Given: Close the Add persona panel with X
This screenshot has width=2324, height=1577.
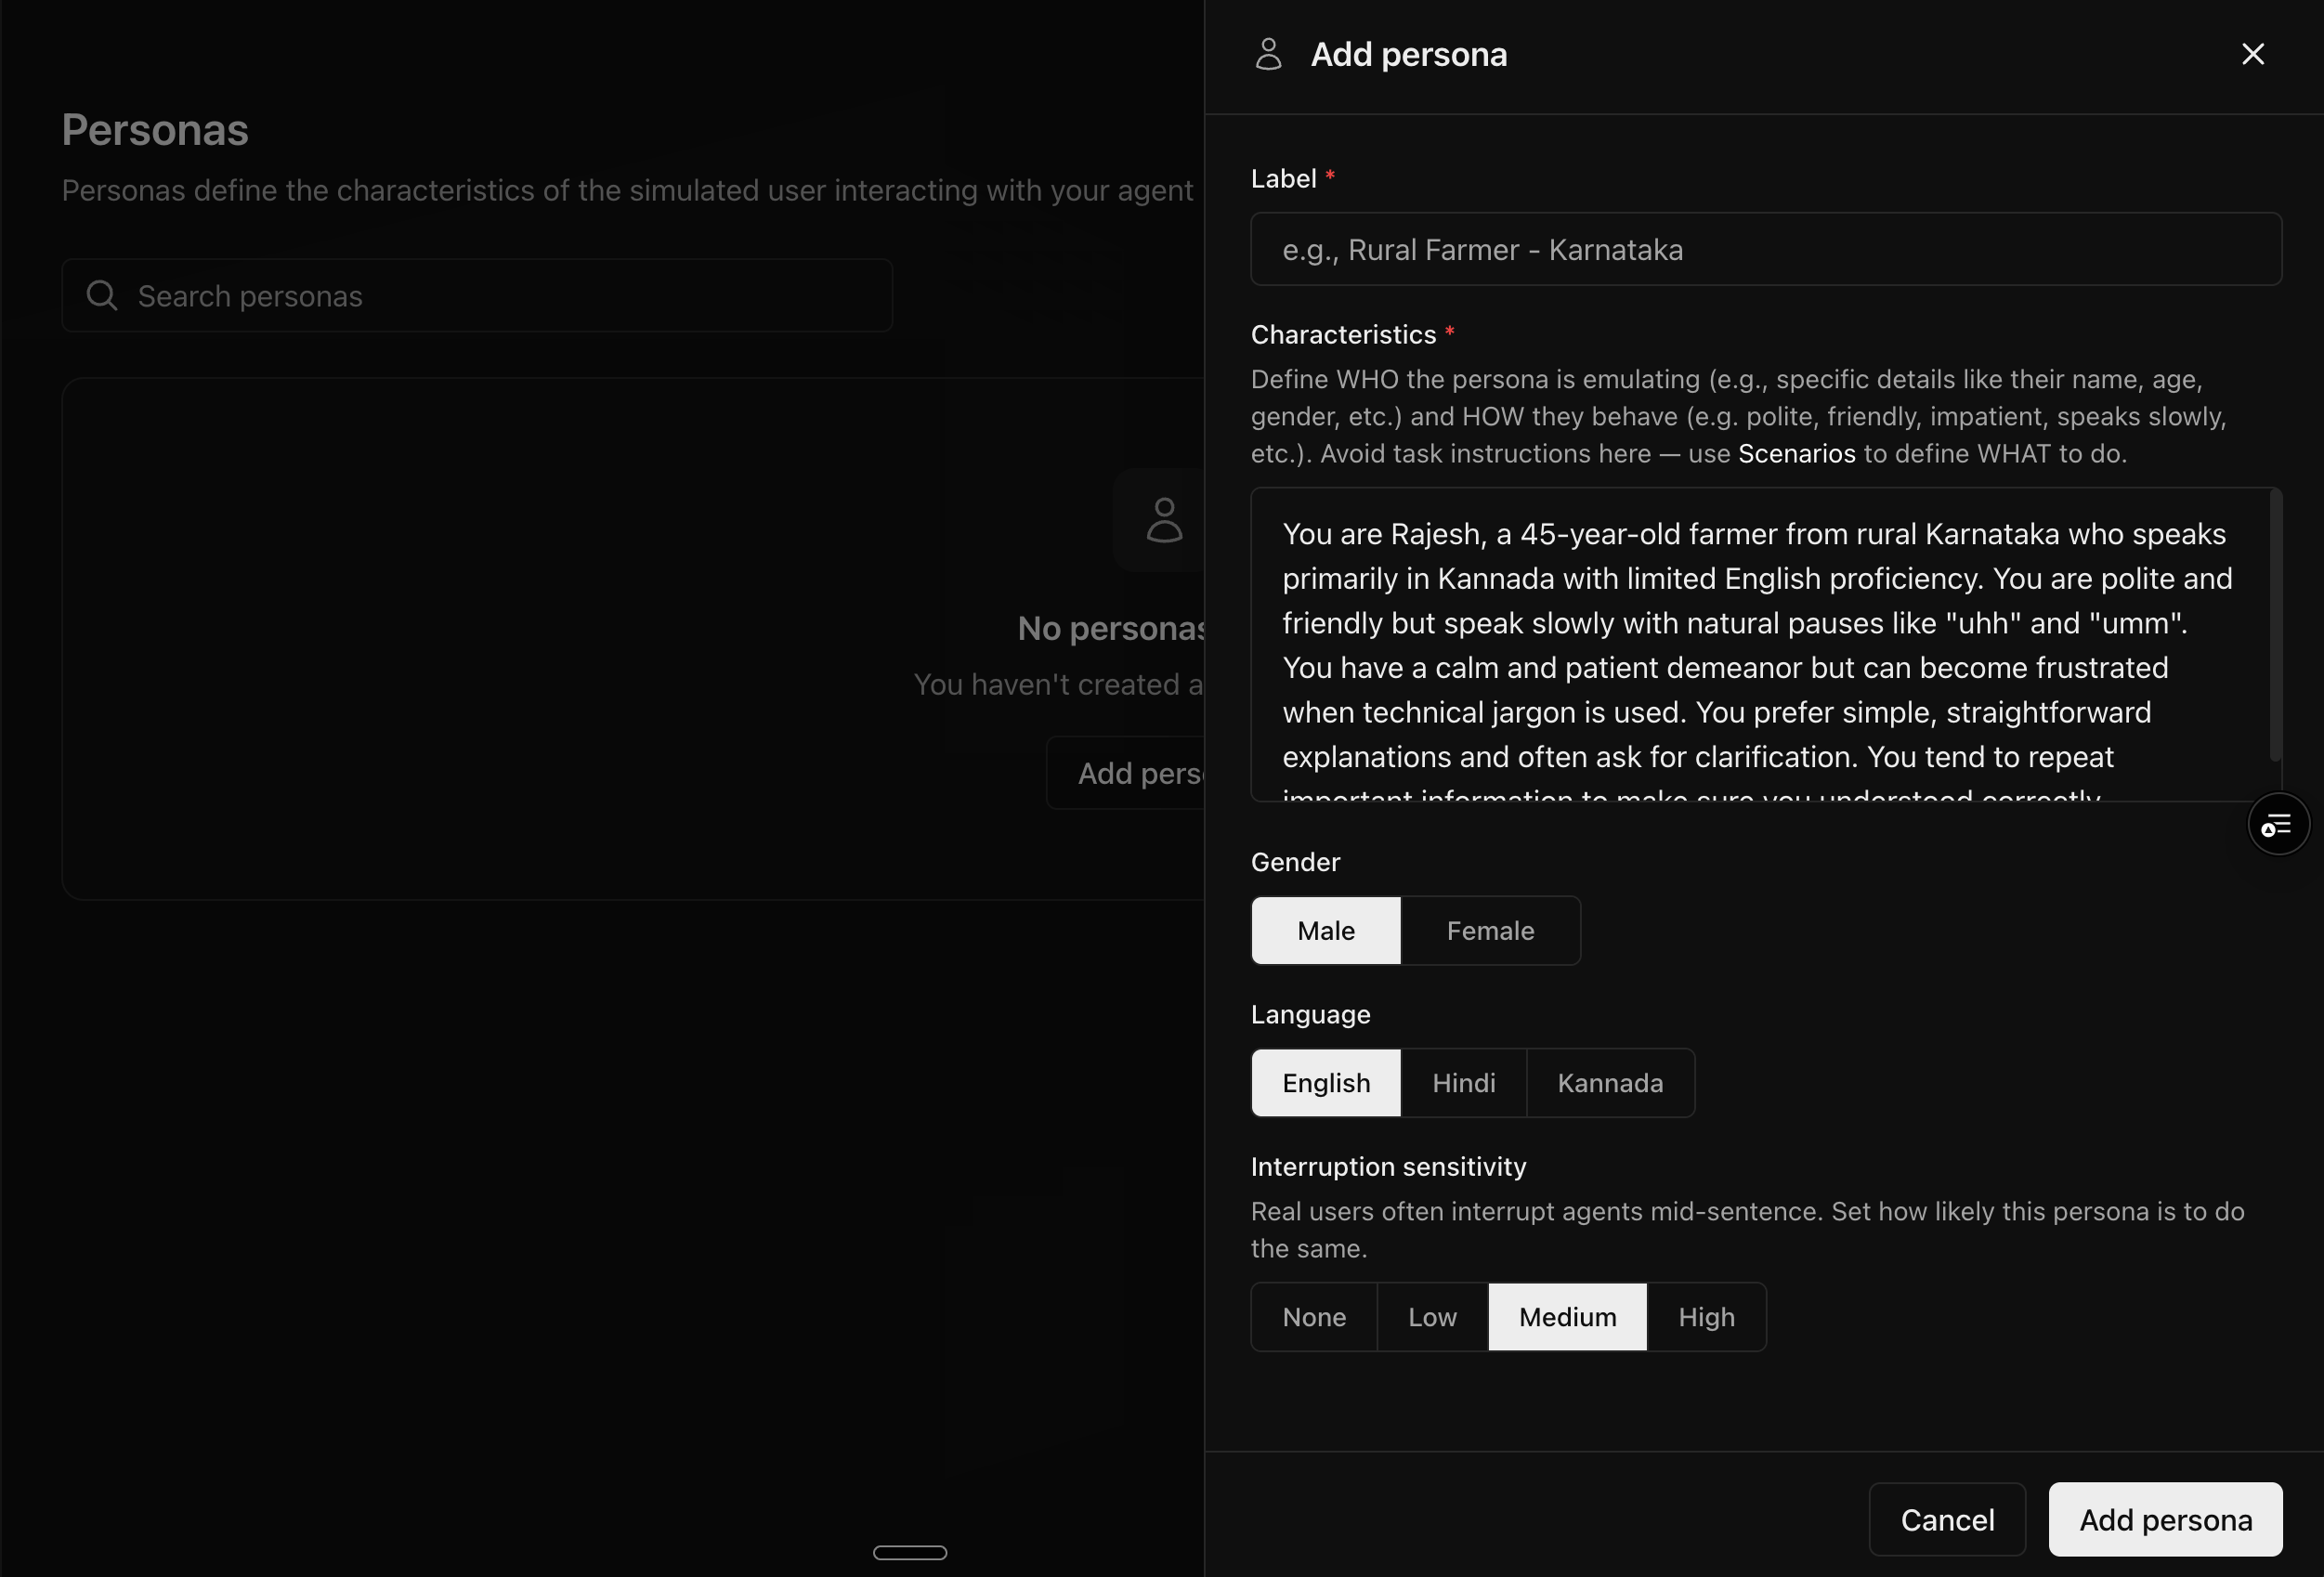Looking at the screenshot, I should coord(2252,54).
